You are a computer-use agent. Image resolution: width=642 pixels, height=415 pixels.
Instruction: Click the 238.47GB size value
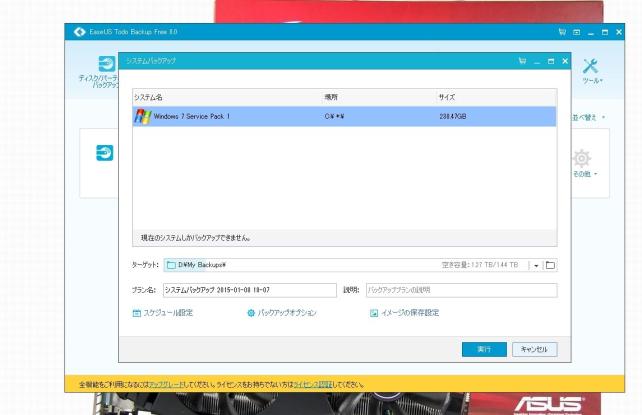click(452, 117)
